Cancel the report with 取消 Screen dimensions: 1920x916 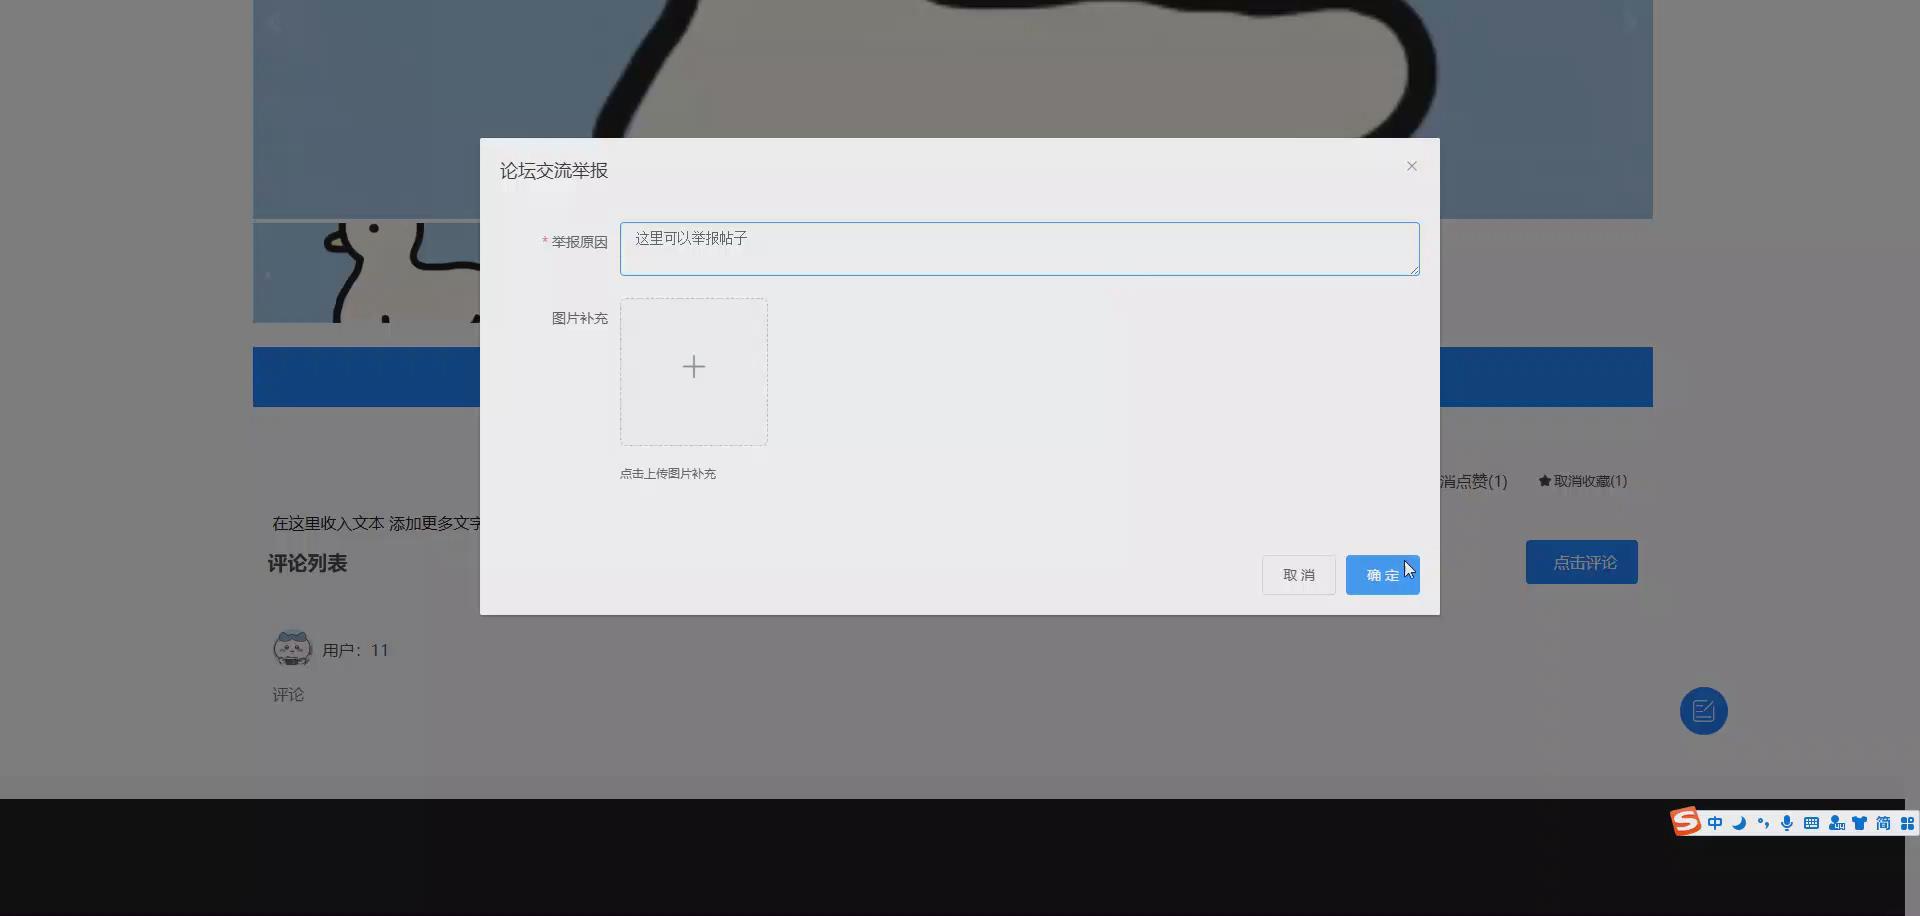pyautogui.click(x=1298, y=574)
